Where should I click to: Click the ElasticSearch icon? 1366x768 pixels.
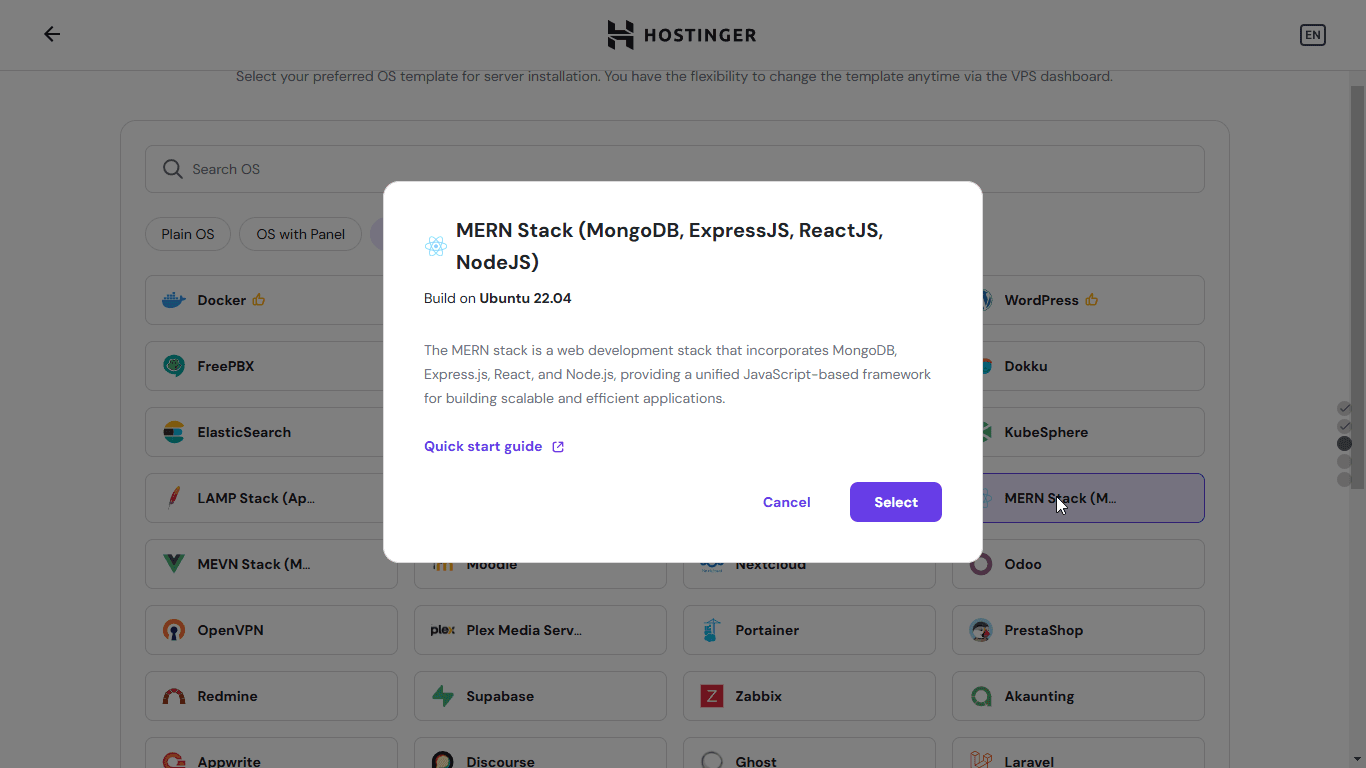coord(174,432)
